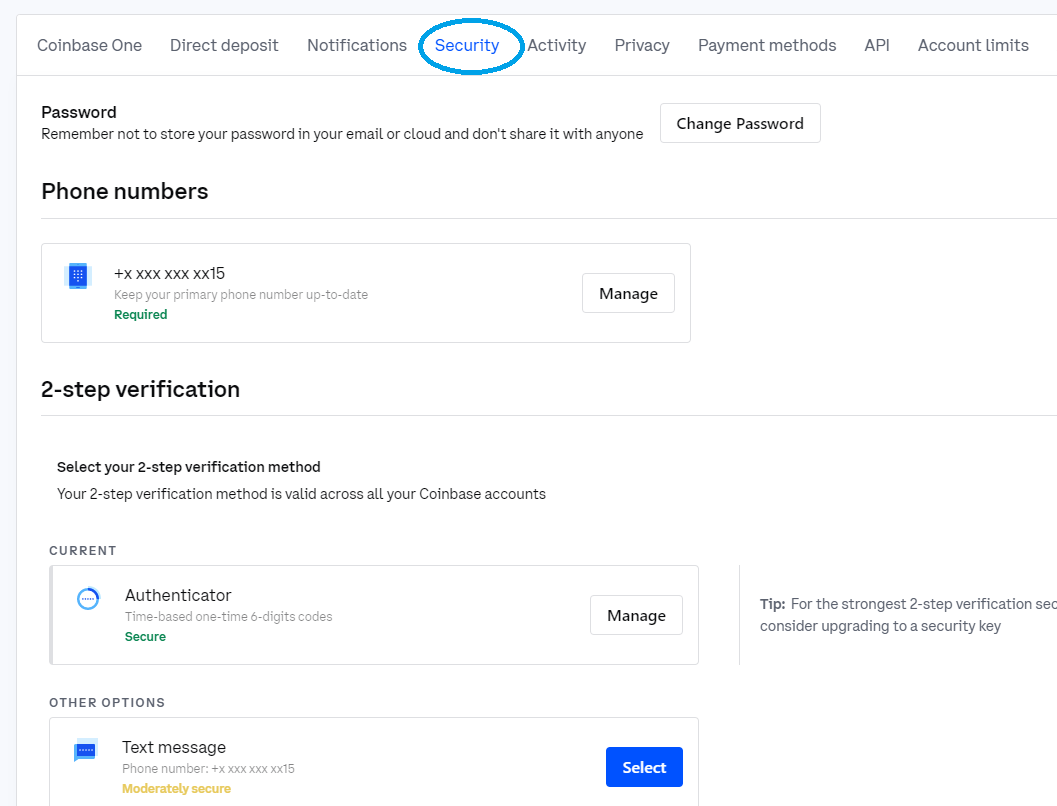The height and width of the screenshot is (806, 1057).
Task: Click the password storage reminder text
Action: point(342,134)
